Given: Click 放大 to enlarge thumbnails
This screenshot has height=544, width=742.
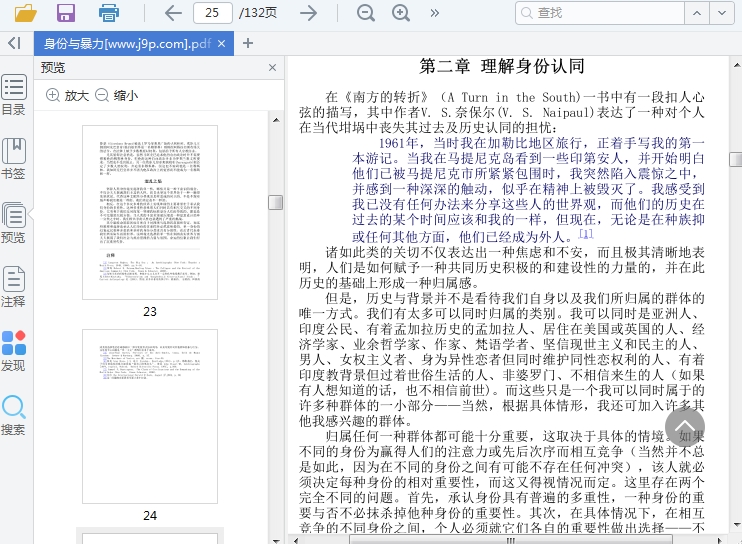Looking at the screenshot, I should pos(68,96).
